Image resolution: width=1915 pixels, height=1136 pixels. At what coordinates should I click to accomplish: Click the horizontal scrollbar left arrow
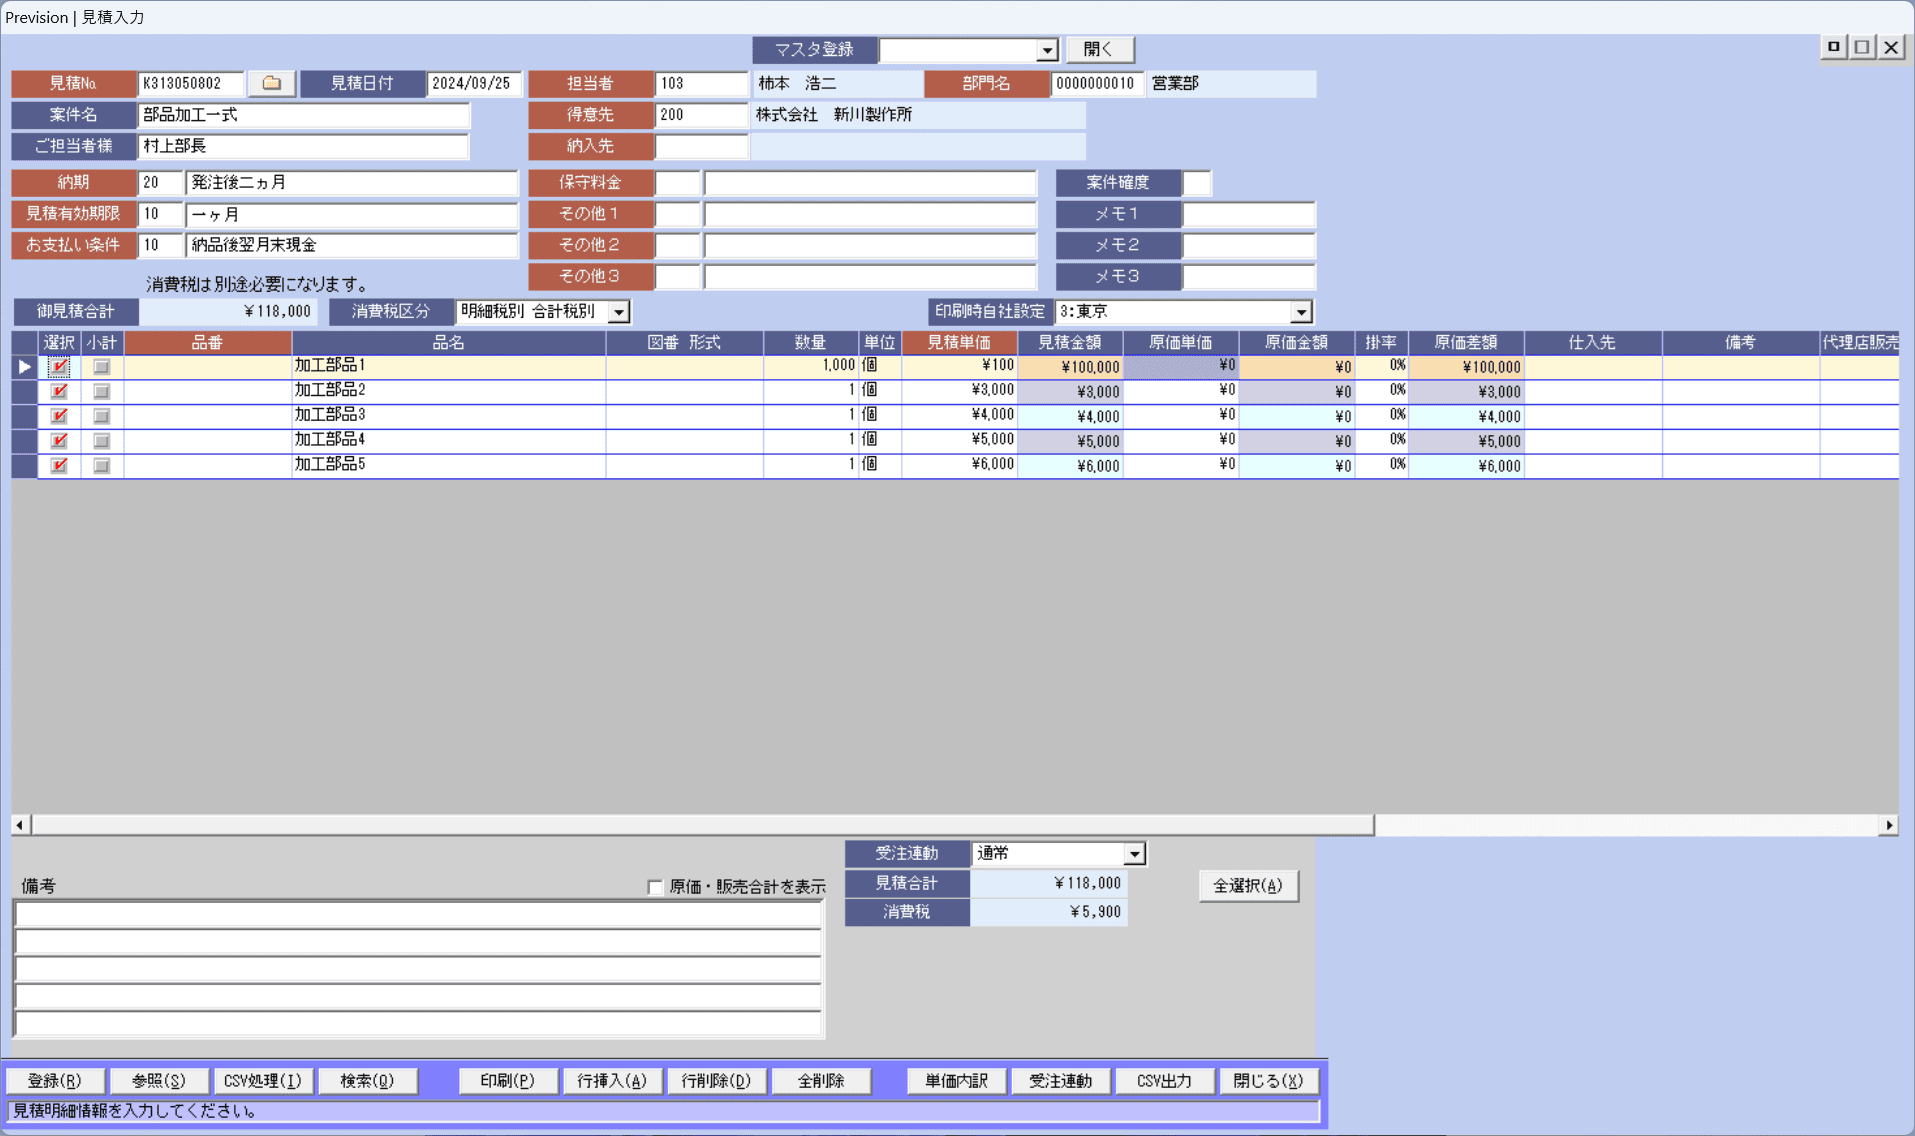click(x=20, y=825)
